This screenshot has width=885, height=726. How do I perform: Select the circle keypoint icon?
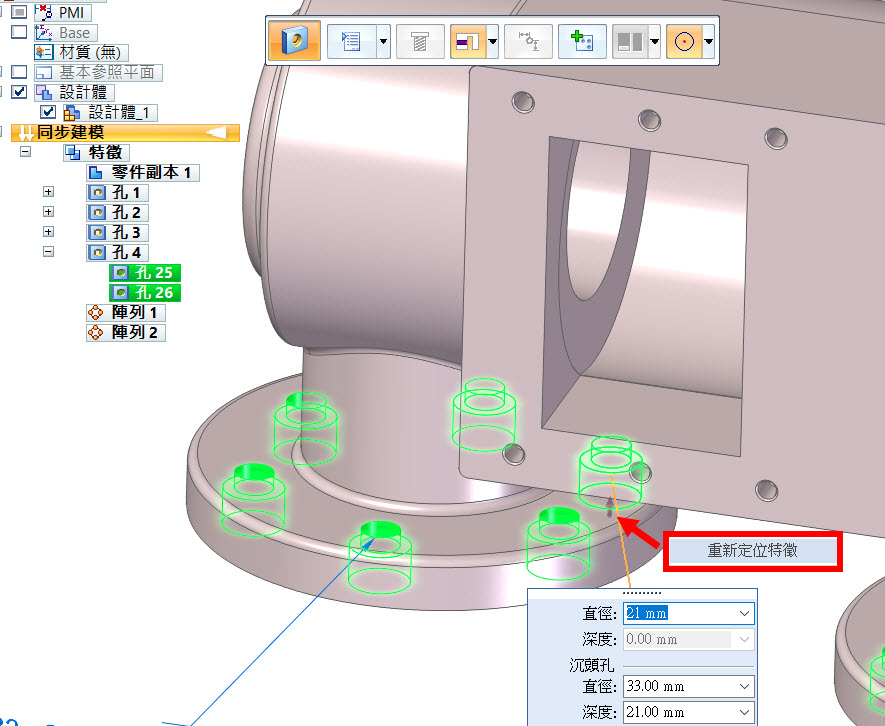(684, 41)
